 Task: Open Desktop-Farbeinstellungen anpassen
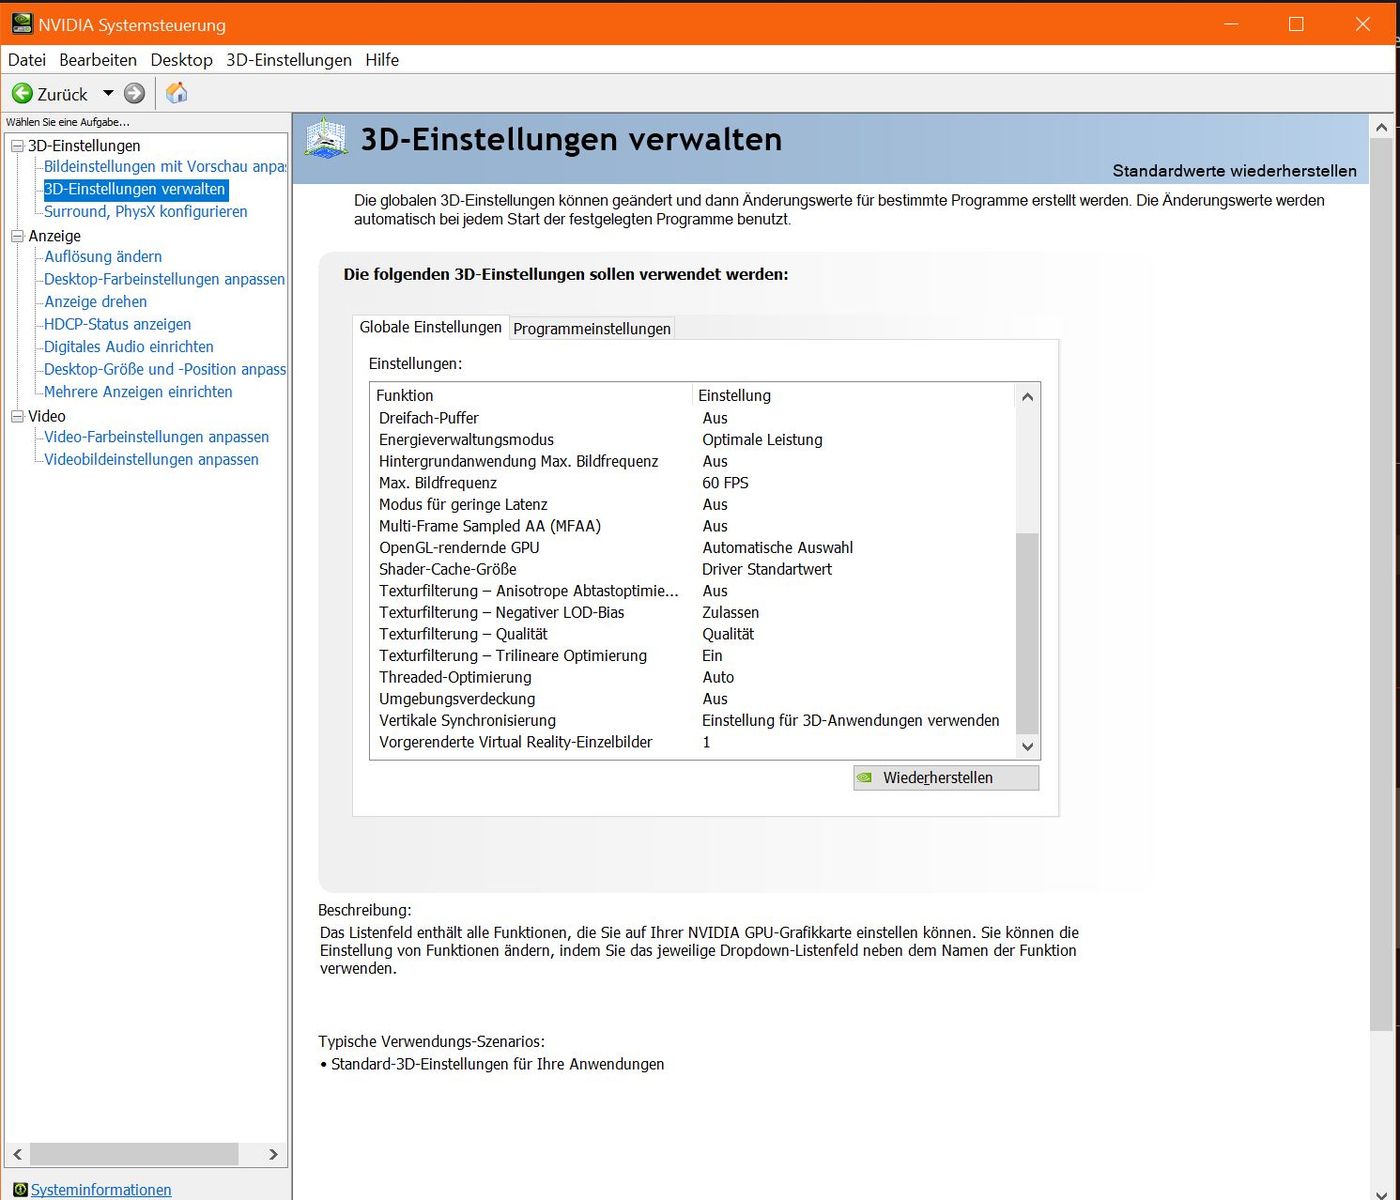[164, 279]
